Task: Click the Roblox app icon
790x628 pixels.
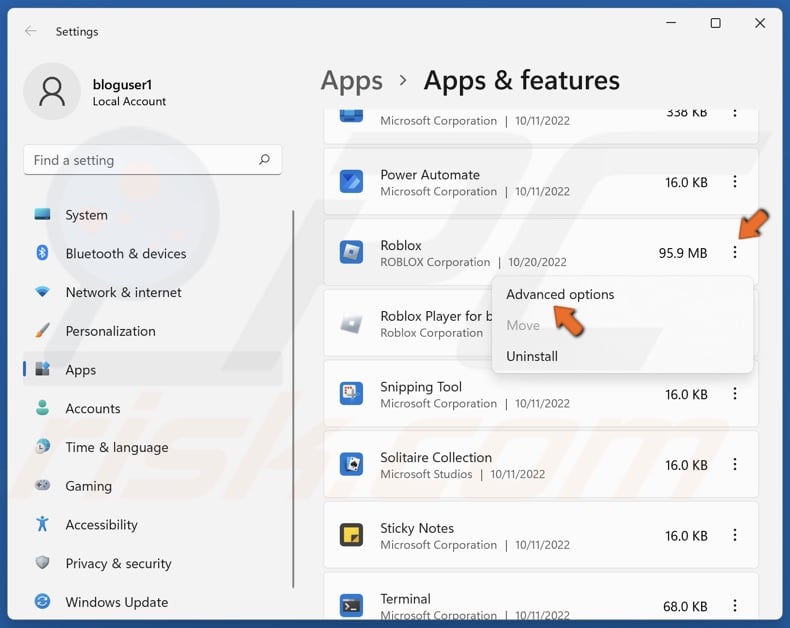Action: click(x=351, y=252)
